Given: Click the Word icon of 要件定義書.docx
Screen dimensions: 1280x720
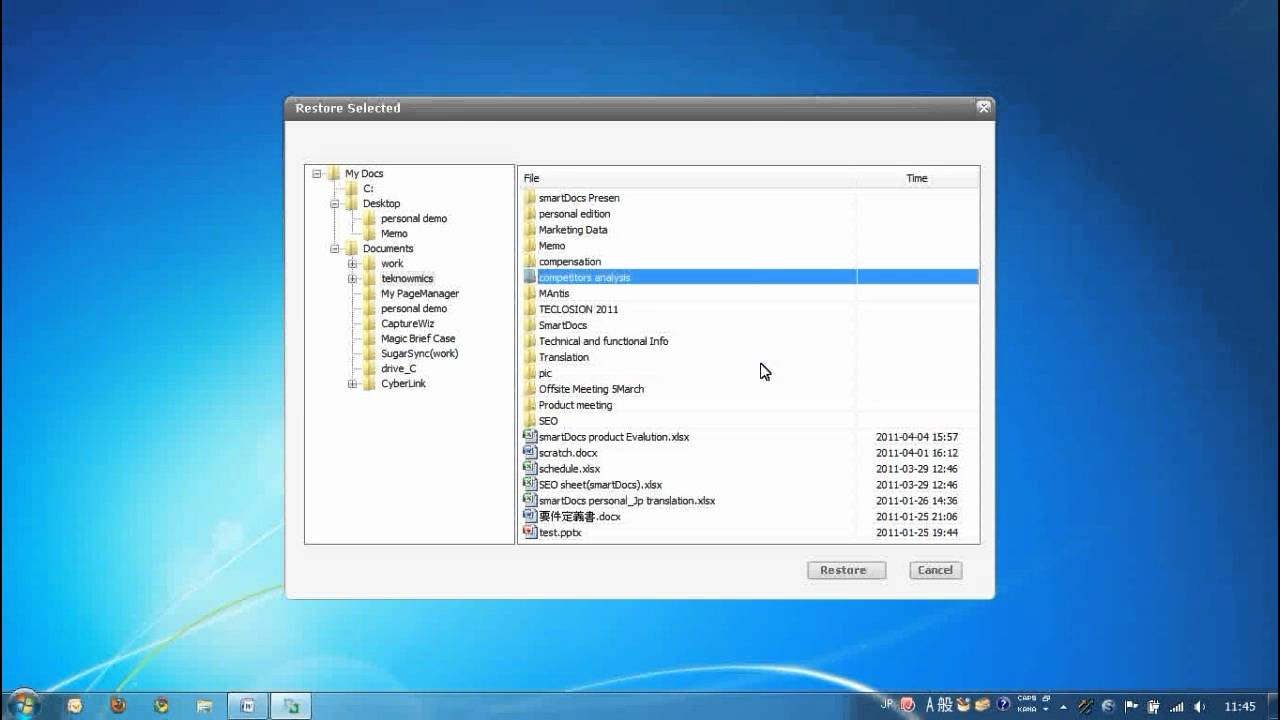Looking at the screenshot, I should pyautogui.click(x=530, y=516).
